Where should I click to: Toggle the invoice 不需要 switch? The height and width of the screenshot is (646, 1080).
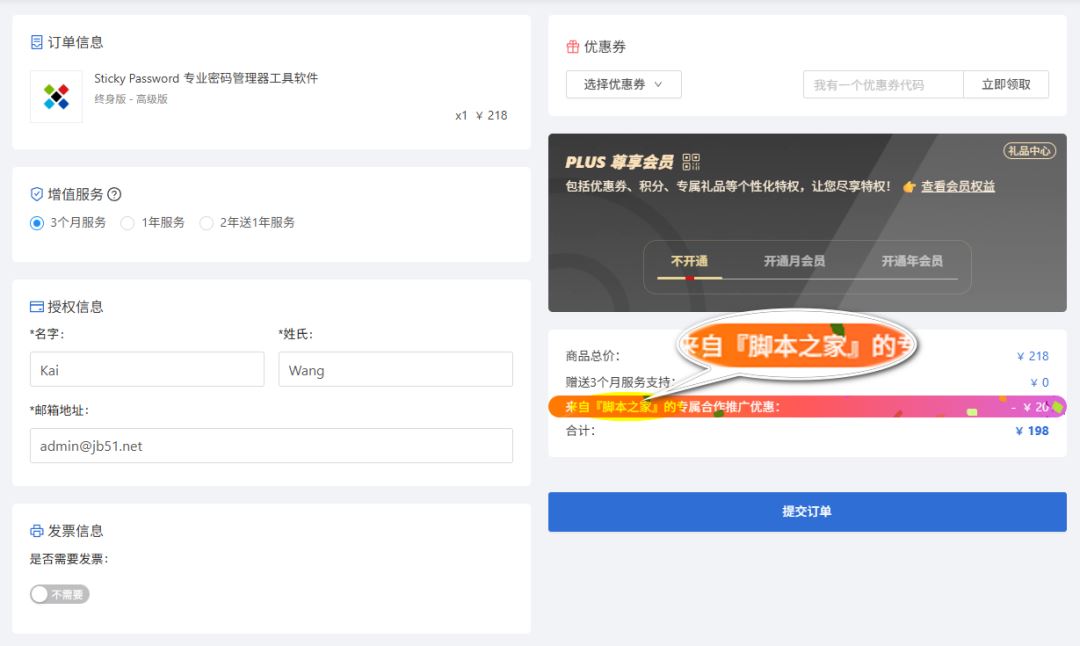click(59, 594)
